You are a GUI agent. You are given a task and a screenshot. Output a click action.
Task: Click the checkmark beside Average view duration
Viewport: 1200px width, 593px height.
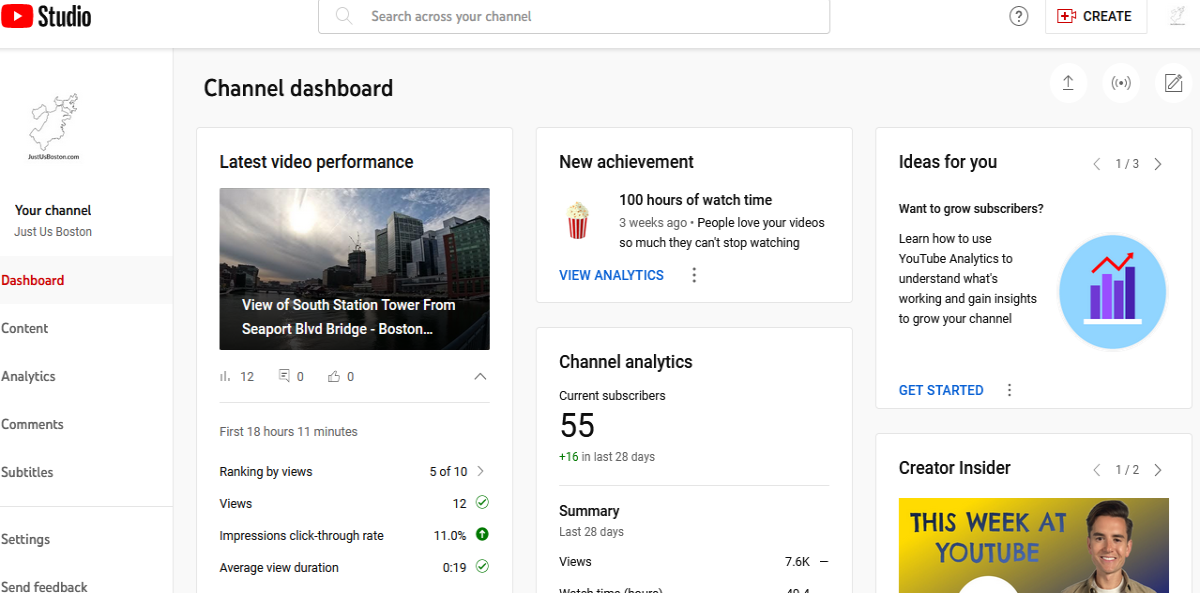pos(482,566)
